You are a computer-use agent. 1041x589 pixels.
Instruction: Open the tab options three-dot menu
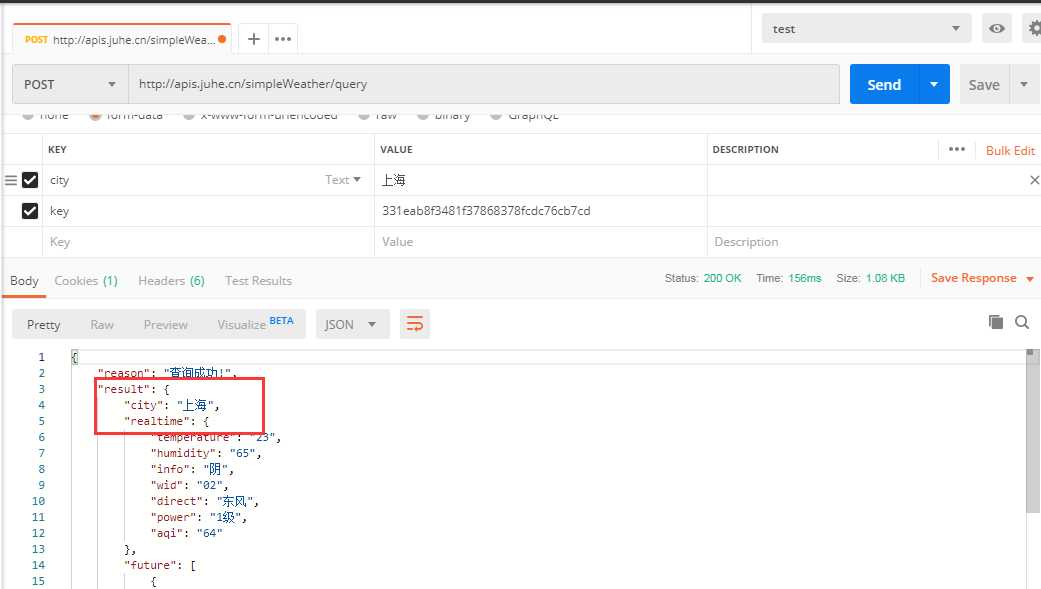pos(283,39)
